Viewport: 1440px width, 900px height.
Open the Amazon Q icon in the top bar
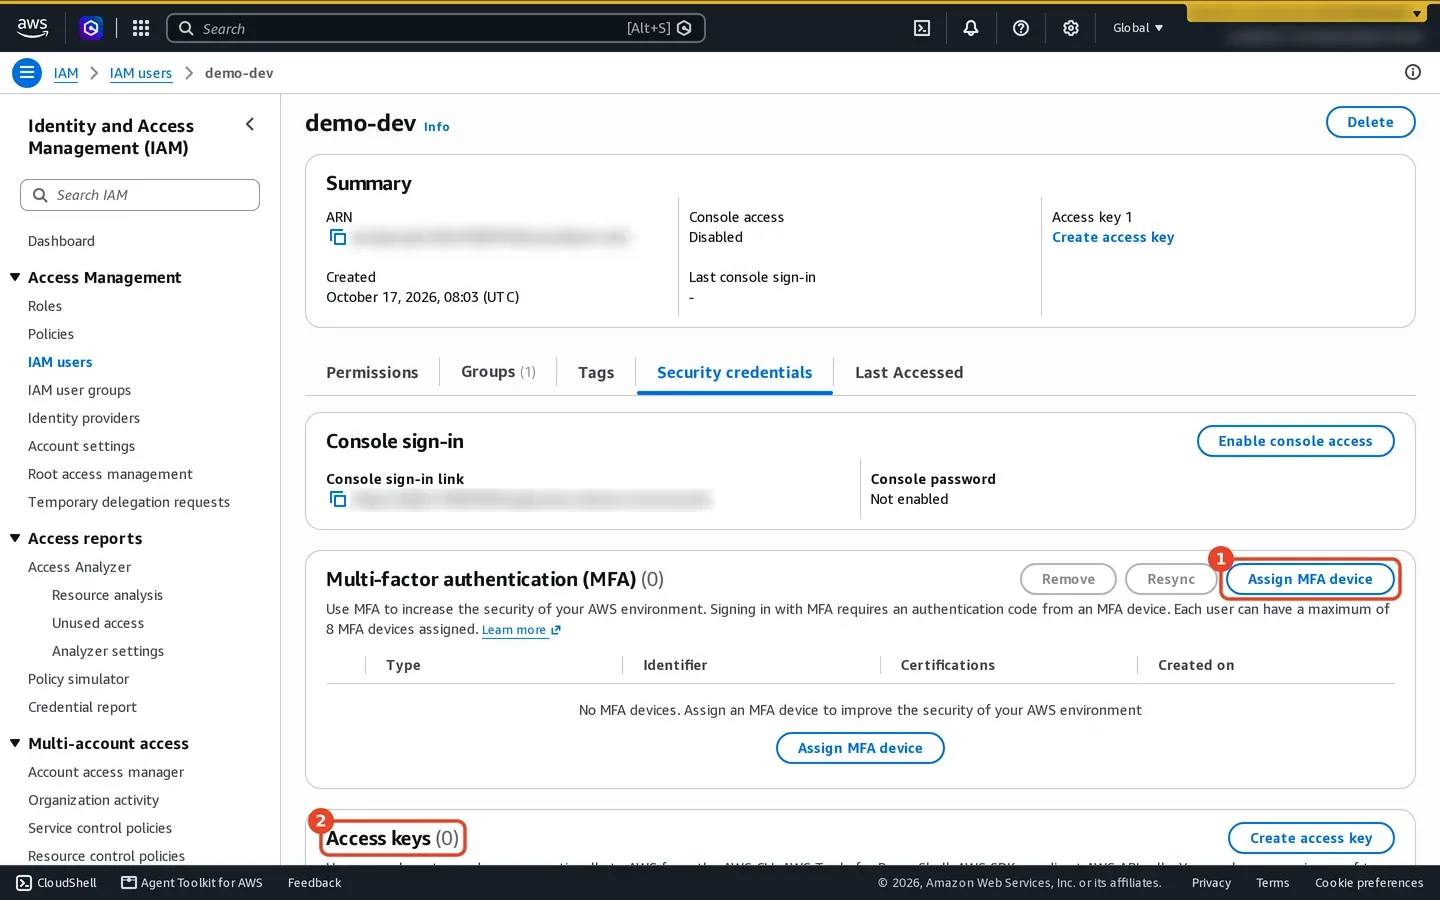91,28
